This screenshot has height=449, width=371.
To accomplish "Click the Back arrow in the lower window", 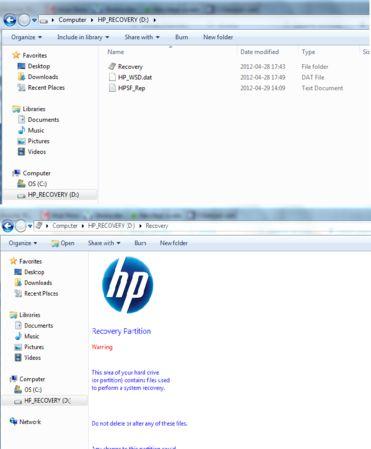I will click(x=8, y=226).
